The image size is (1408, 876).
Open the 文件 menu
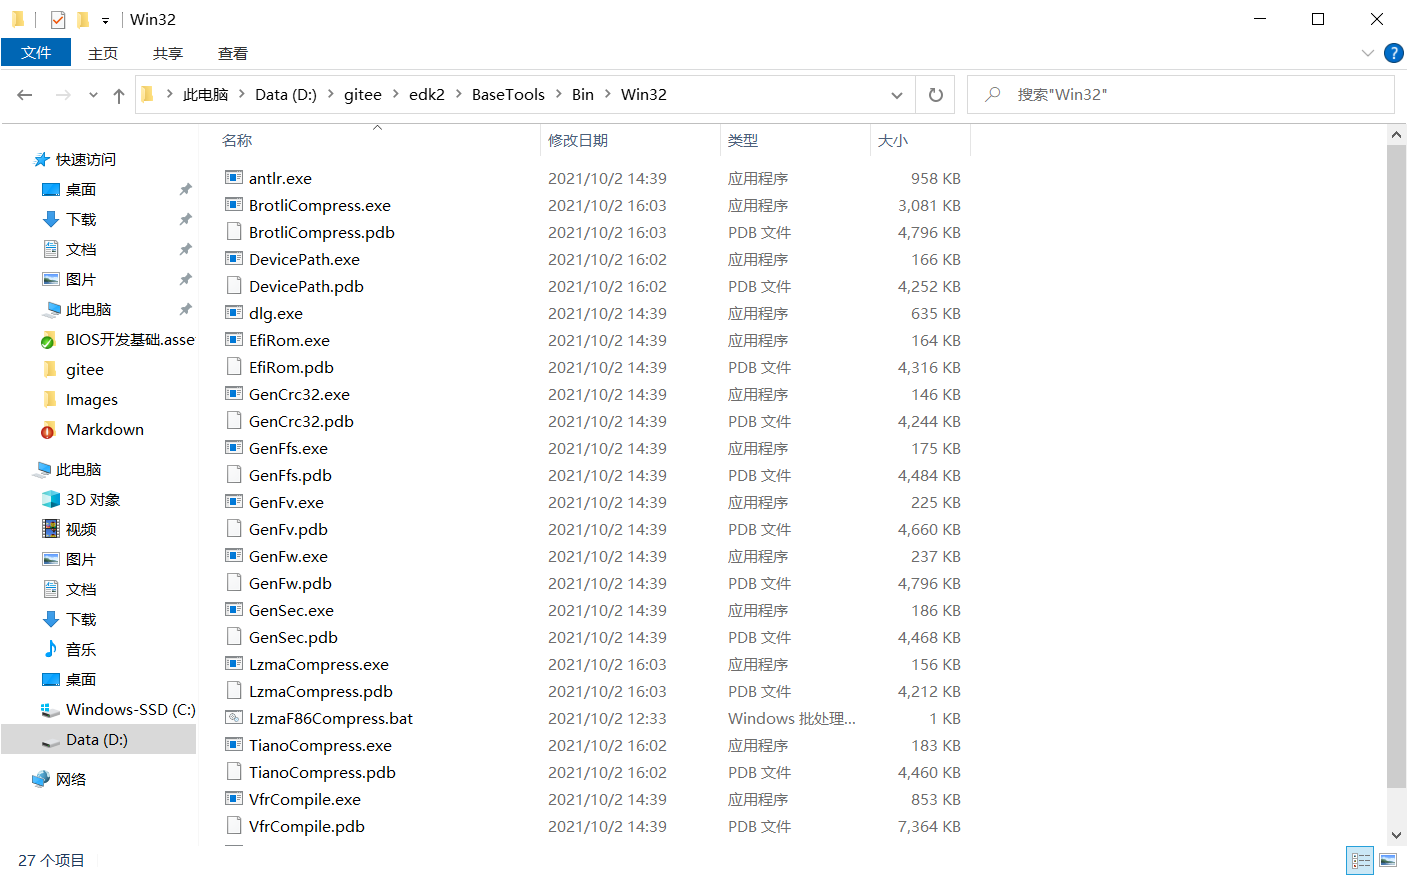click(36, 53)
